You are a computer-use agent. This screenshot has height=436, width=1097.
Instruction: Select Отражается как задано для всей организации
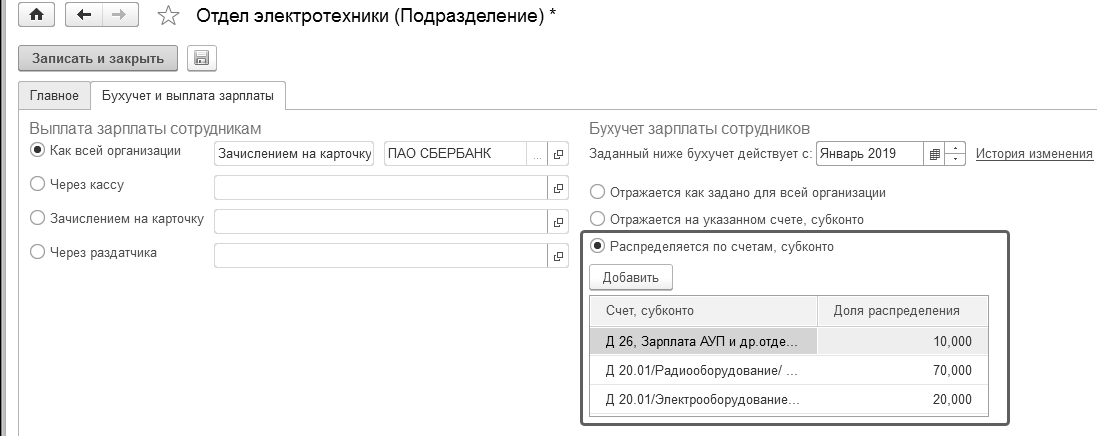point(598,191)
